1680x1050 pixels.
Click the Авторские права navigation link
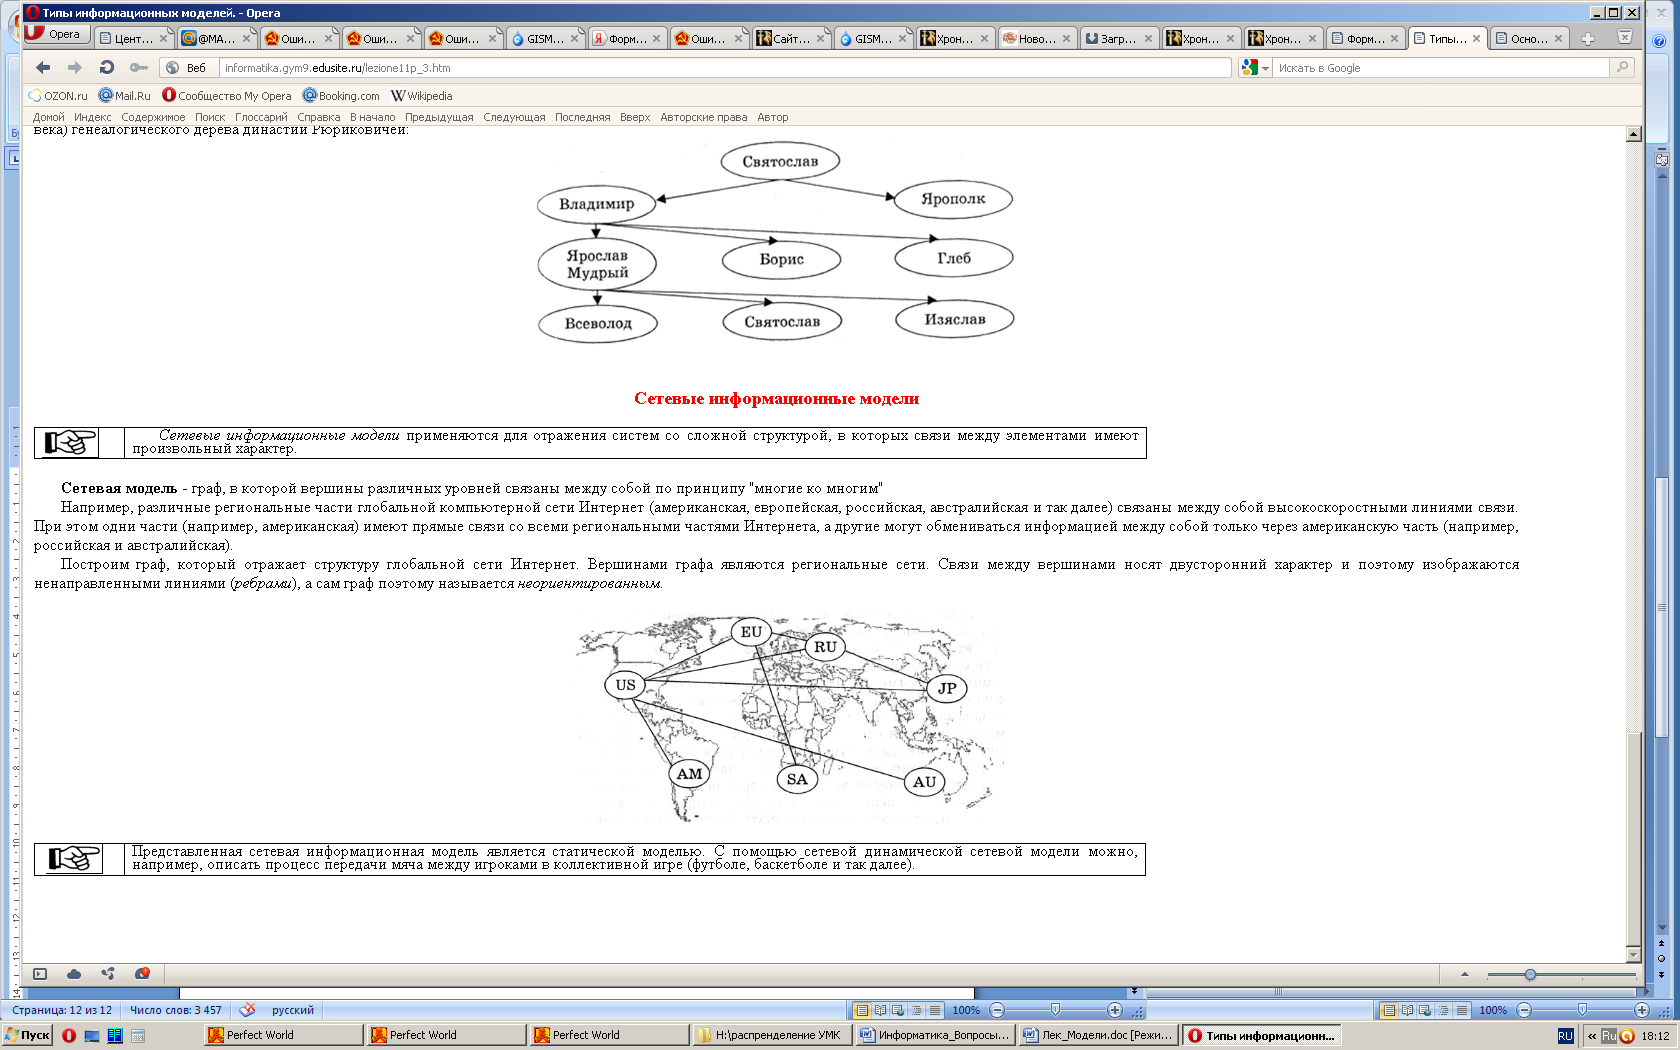point(703,117)
